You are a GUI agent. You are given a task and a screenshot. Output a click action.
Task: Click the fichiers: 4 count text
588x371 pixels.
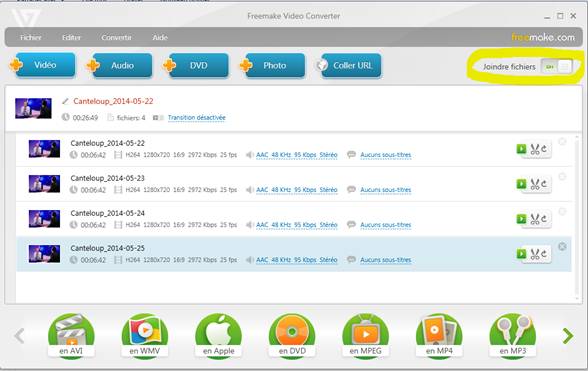pyautogui.click(x=131, y=118)
